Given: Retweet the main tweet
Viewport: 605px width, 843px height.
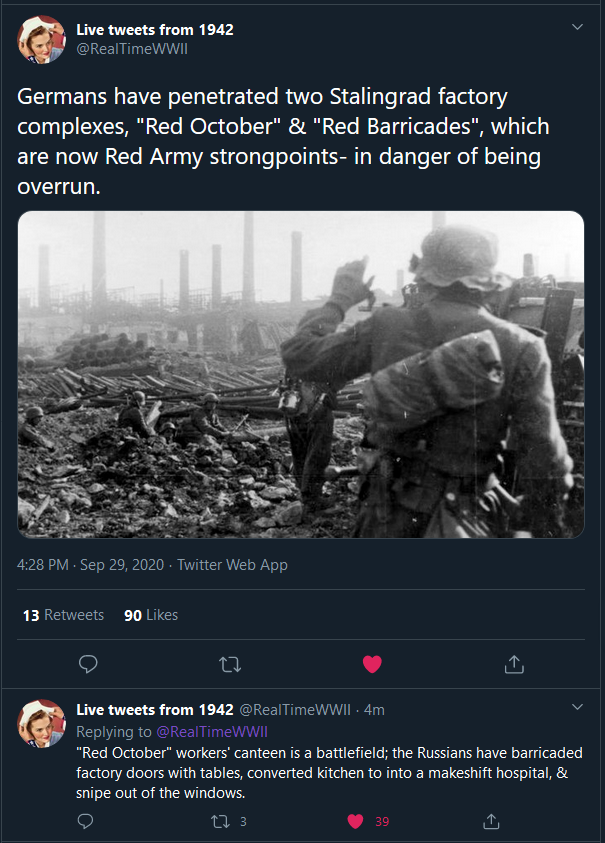Looking at the screenshot, I should tap(230, 663).
